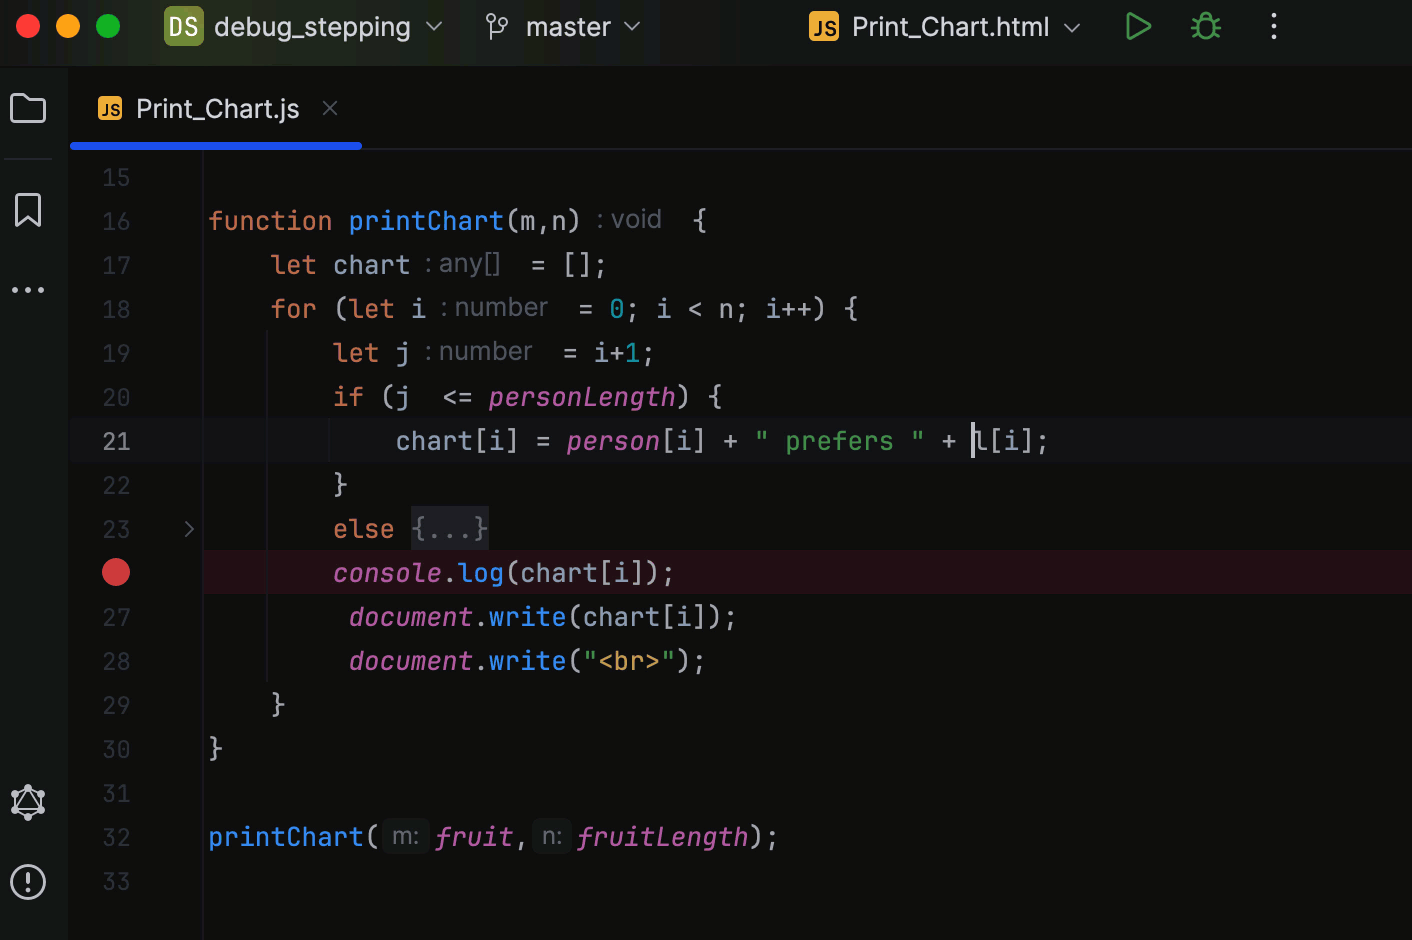Open the debug_stepping project switcher
Screen dimensions: 1412x940
coord(300,27)
